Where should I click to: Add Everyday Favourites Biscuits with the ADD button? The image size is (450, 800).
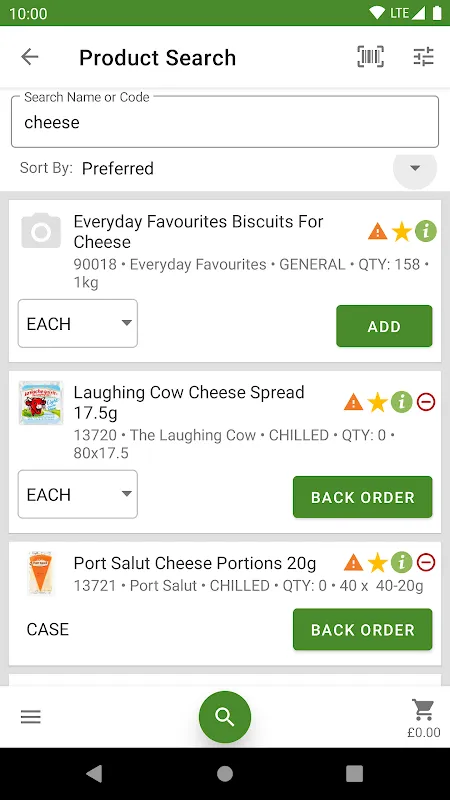point(384,326)
